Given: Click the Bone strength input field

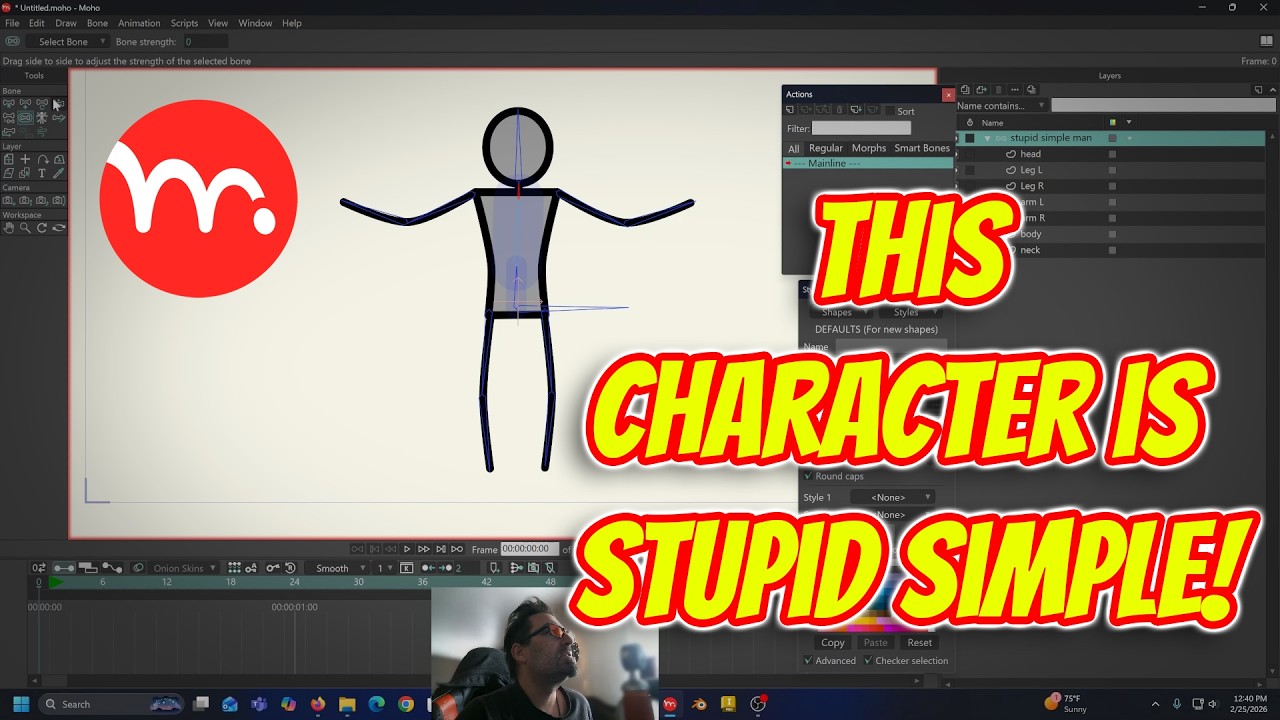Looking at the screenshot, I should click(204, 42).
